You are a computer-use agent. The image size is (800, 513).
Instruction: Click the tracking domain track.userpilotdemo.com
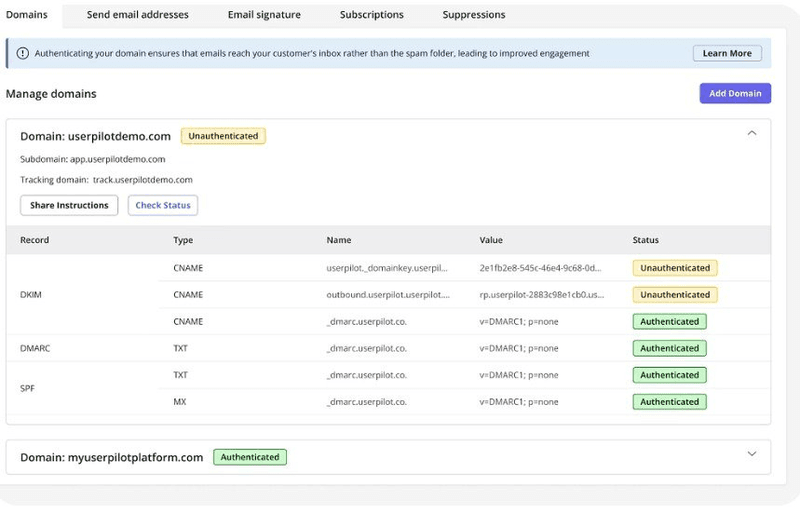143,180
